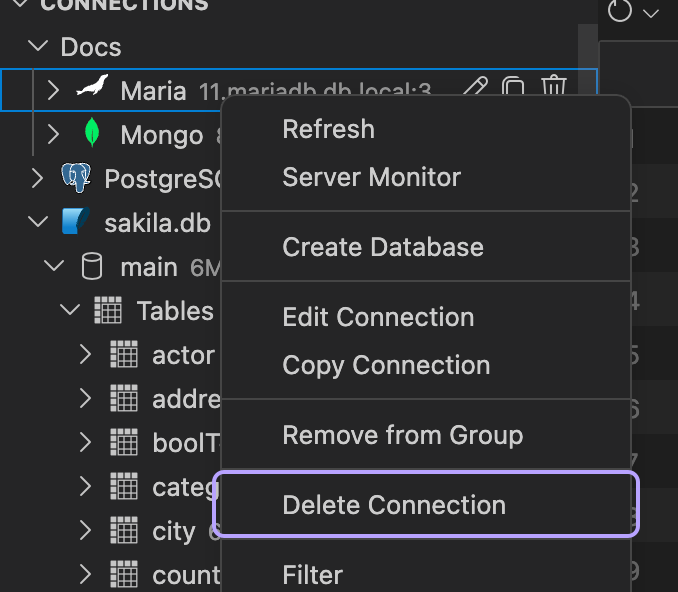Expand the city table
The width and height of the screenshot is (678, 592).
(x=85, y=530)
